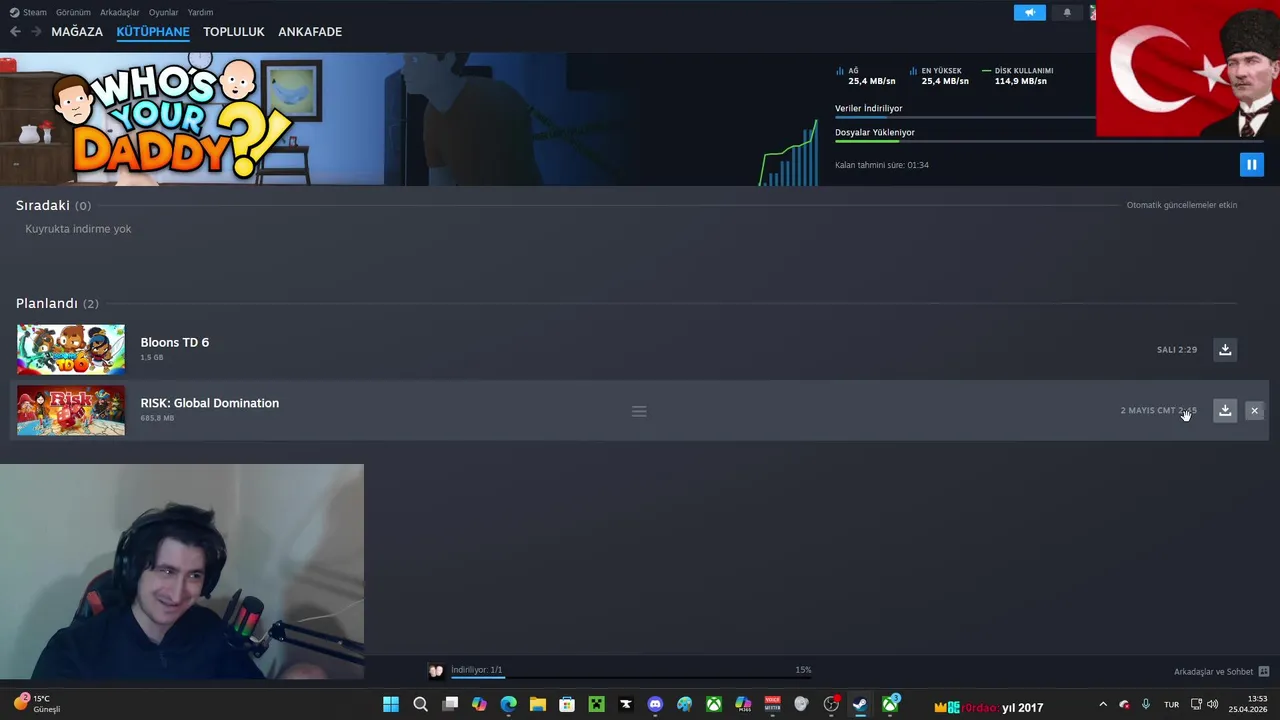Viewport: 1280px width, 720px height.
Task: Open File Explorer from the taskbar
Action: (538, 704)
